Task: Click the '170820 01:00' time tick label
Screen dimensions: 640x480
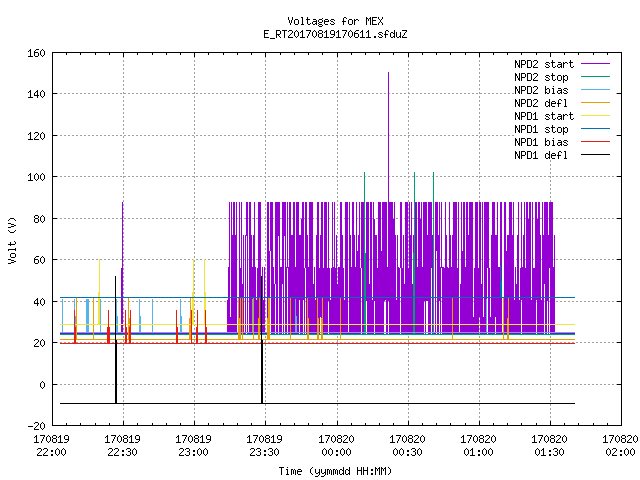Action: click(x=478, y=446)
